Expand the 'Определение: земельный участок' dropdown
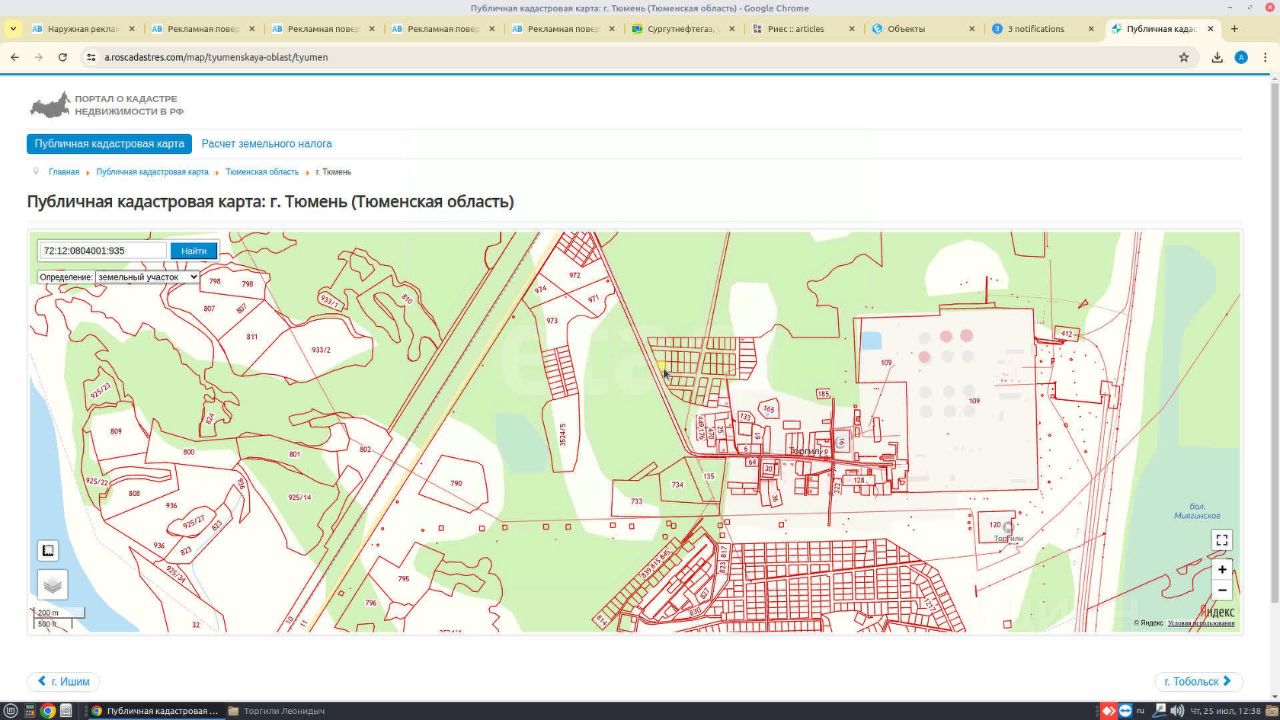The height and width of the screenshot is (720, 1280). click(118, 277)
